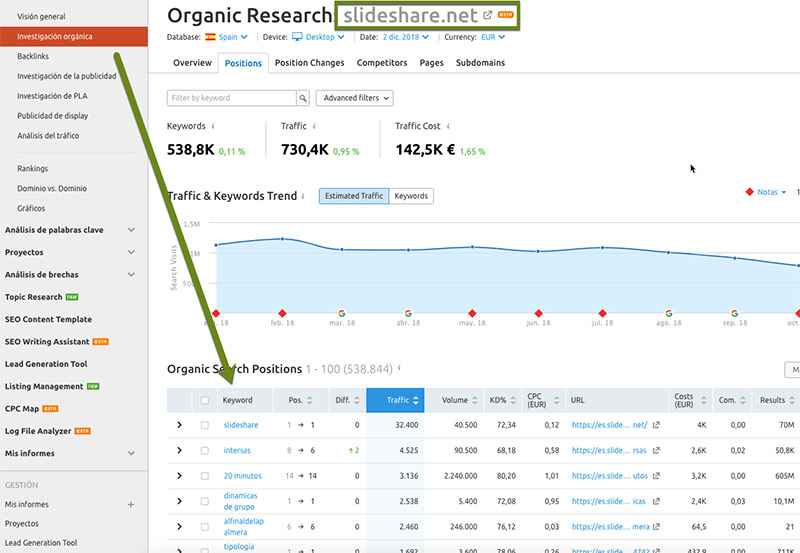
Task: Toggle select-all checkbox in table header
Action: click(205, 400)
